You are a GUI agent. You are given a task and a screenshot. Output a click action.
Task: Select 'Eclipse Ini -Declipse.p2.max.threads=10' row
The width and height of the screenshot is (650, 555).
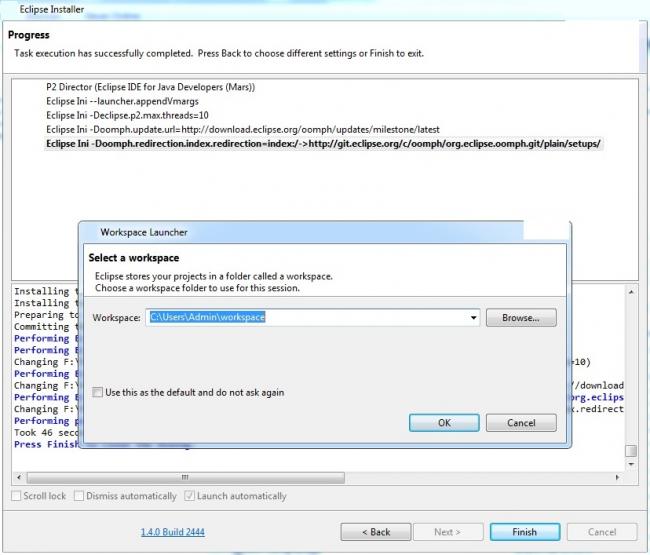coord(127,115)
